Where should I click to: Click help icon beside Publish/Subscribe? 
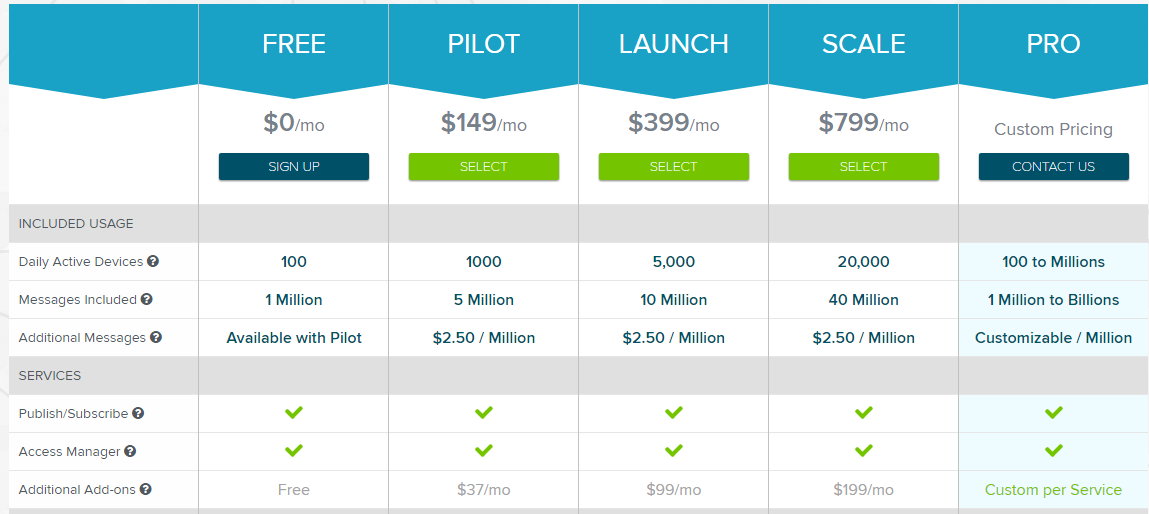coord(138,414)
